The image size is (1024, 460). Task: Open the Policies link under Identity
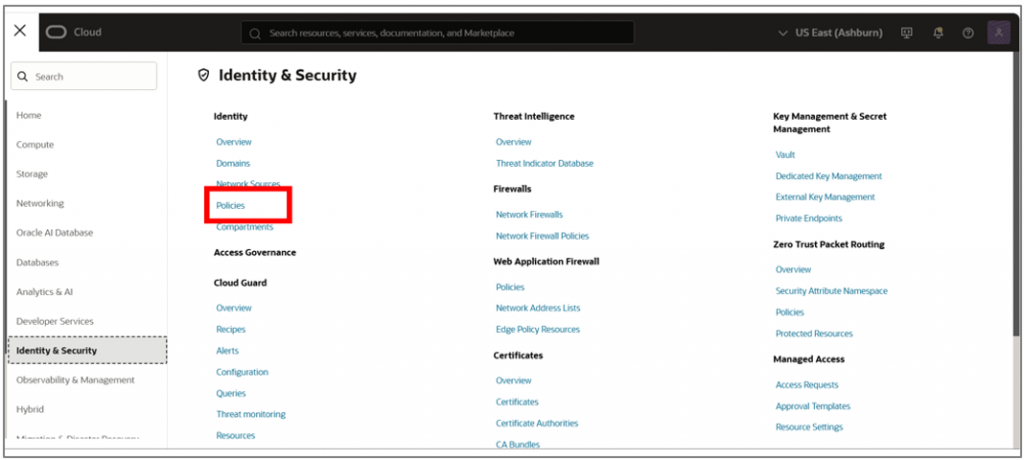(x=231, y=206)
